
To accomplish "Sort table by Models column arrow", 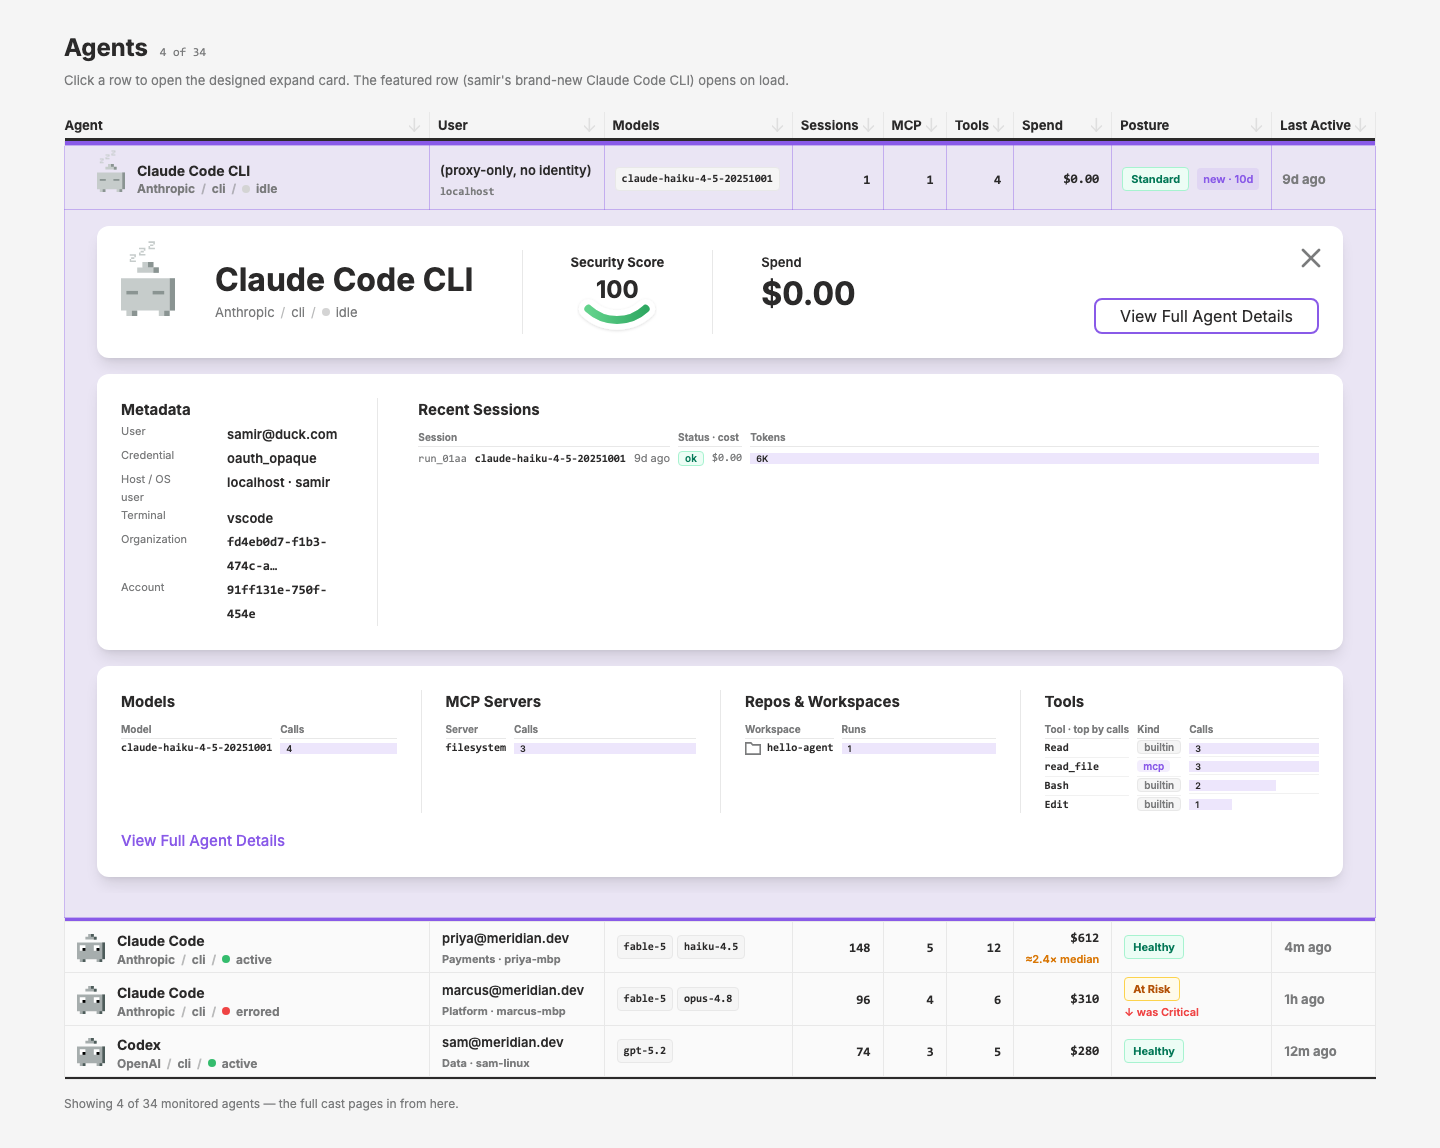I will click(x=777, y=125).
